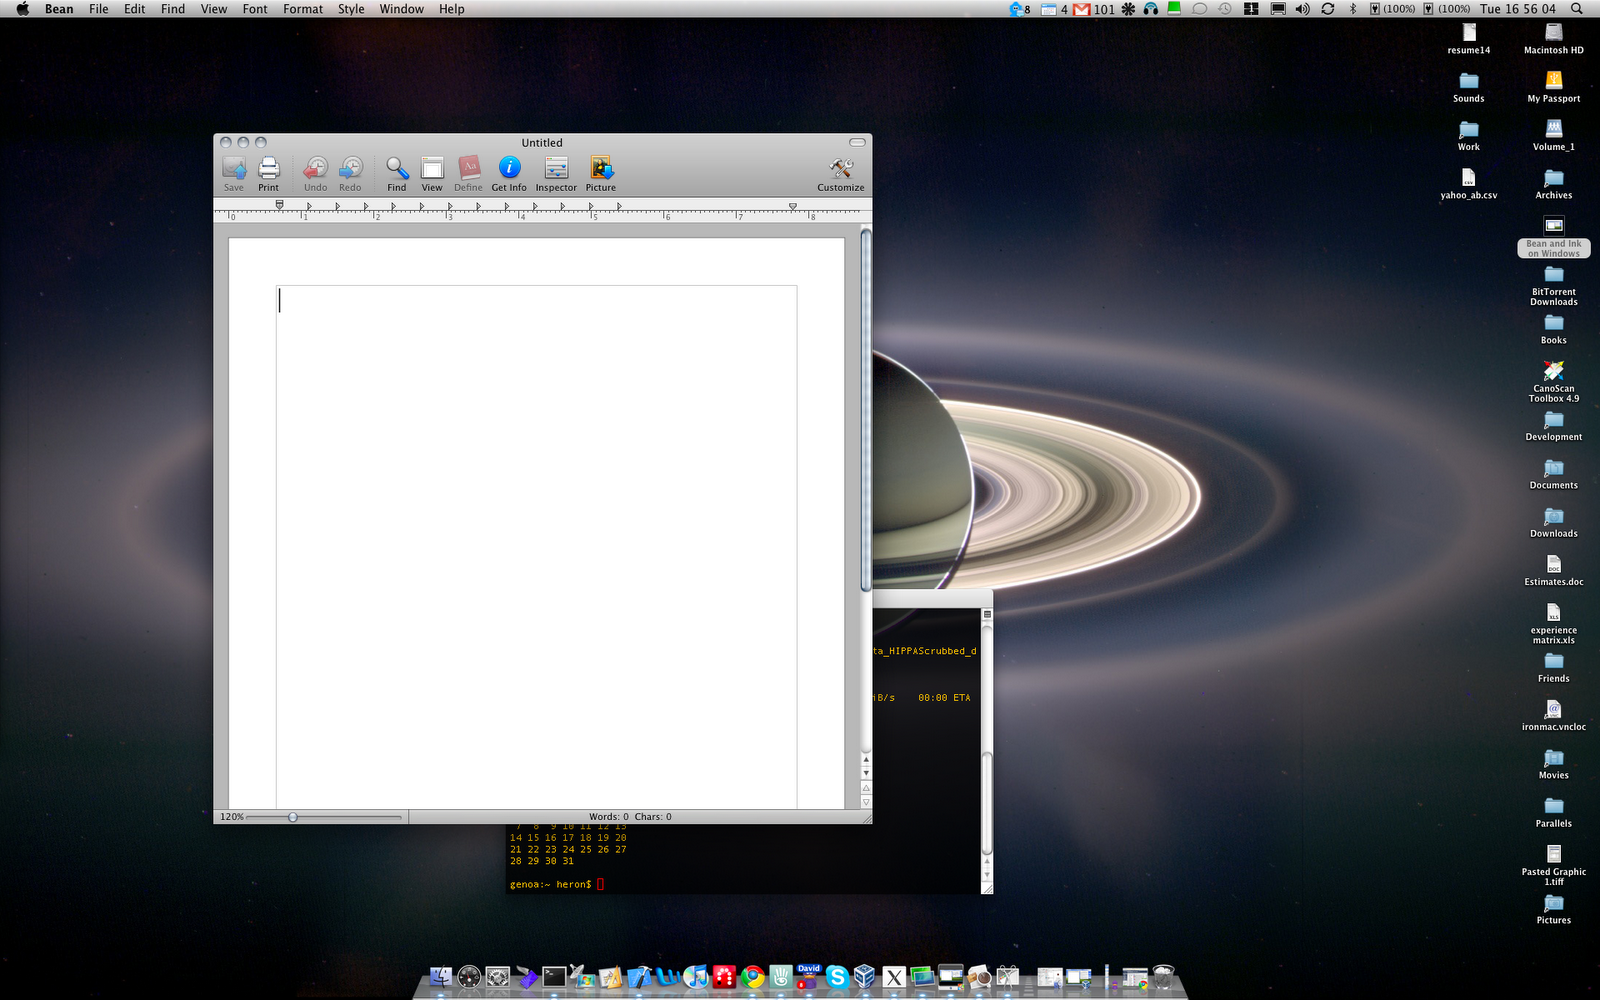
Task: Click the Undo icon
Action: [x=315, y=170]
